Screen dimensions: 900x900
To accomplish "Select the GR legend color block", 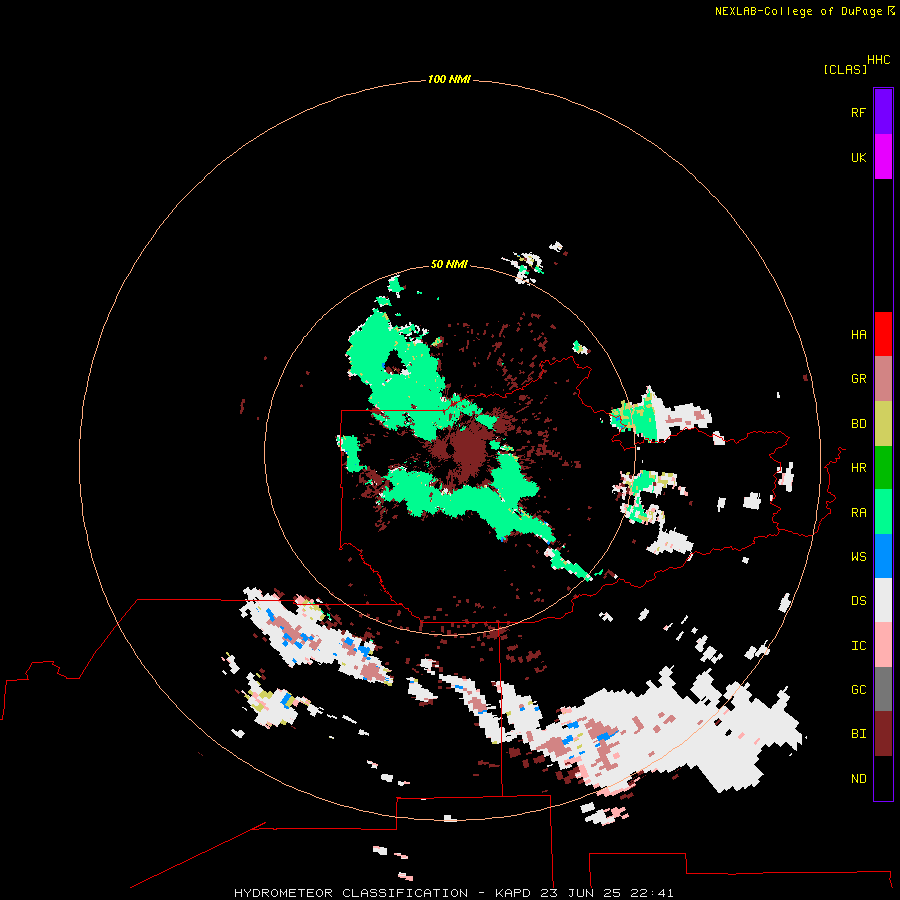I will 883,378.
